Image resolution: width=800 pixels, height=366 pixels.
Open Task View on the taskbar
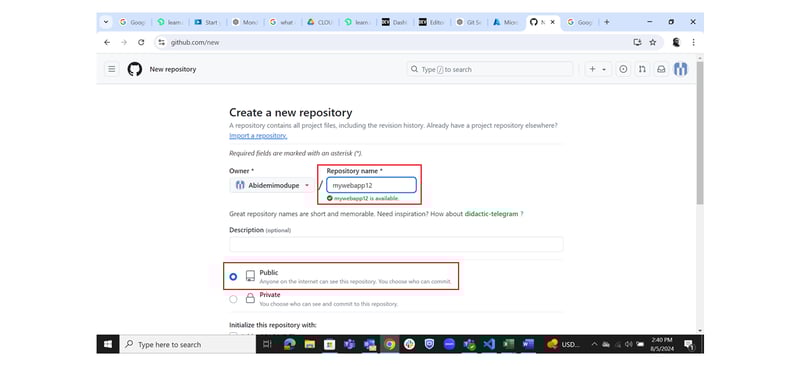coord(267,345)
